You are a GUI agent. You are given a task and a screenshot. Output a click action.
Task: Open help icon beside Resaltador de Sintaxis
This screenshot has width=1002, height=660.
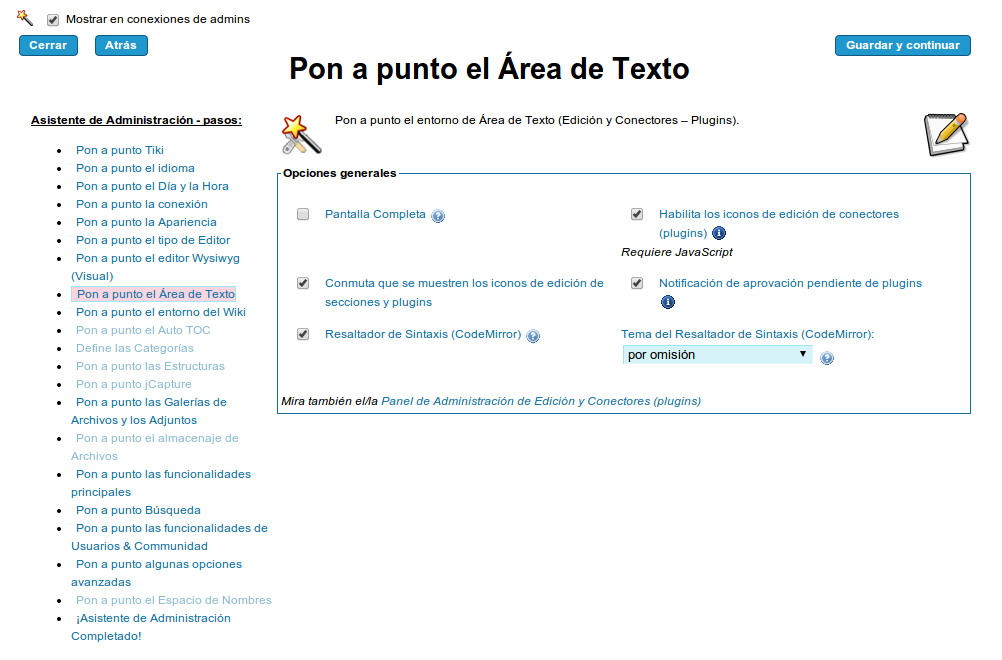point(533,336)
